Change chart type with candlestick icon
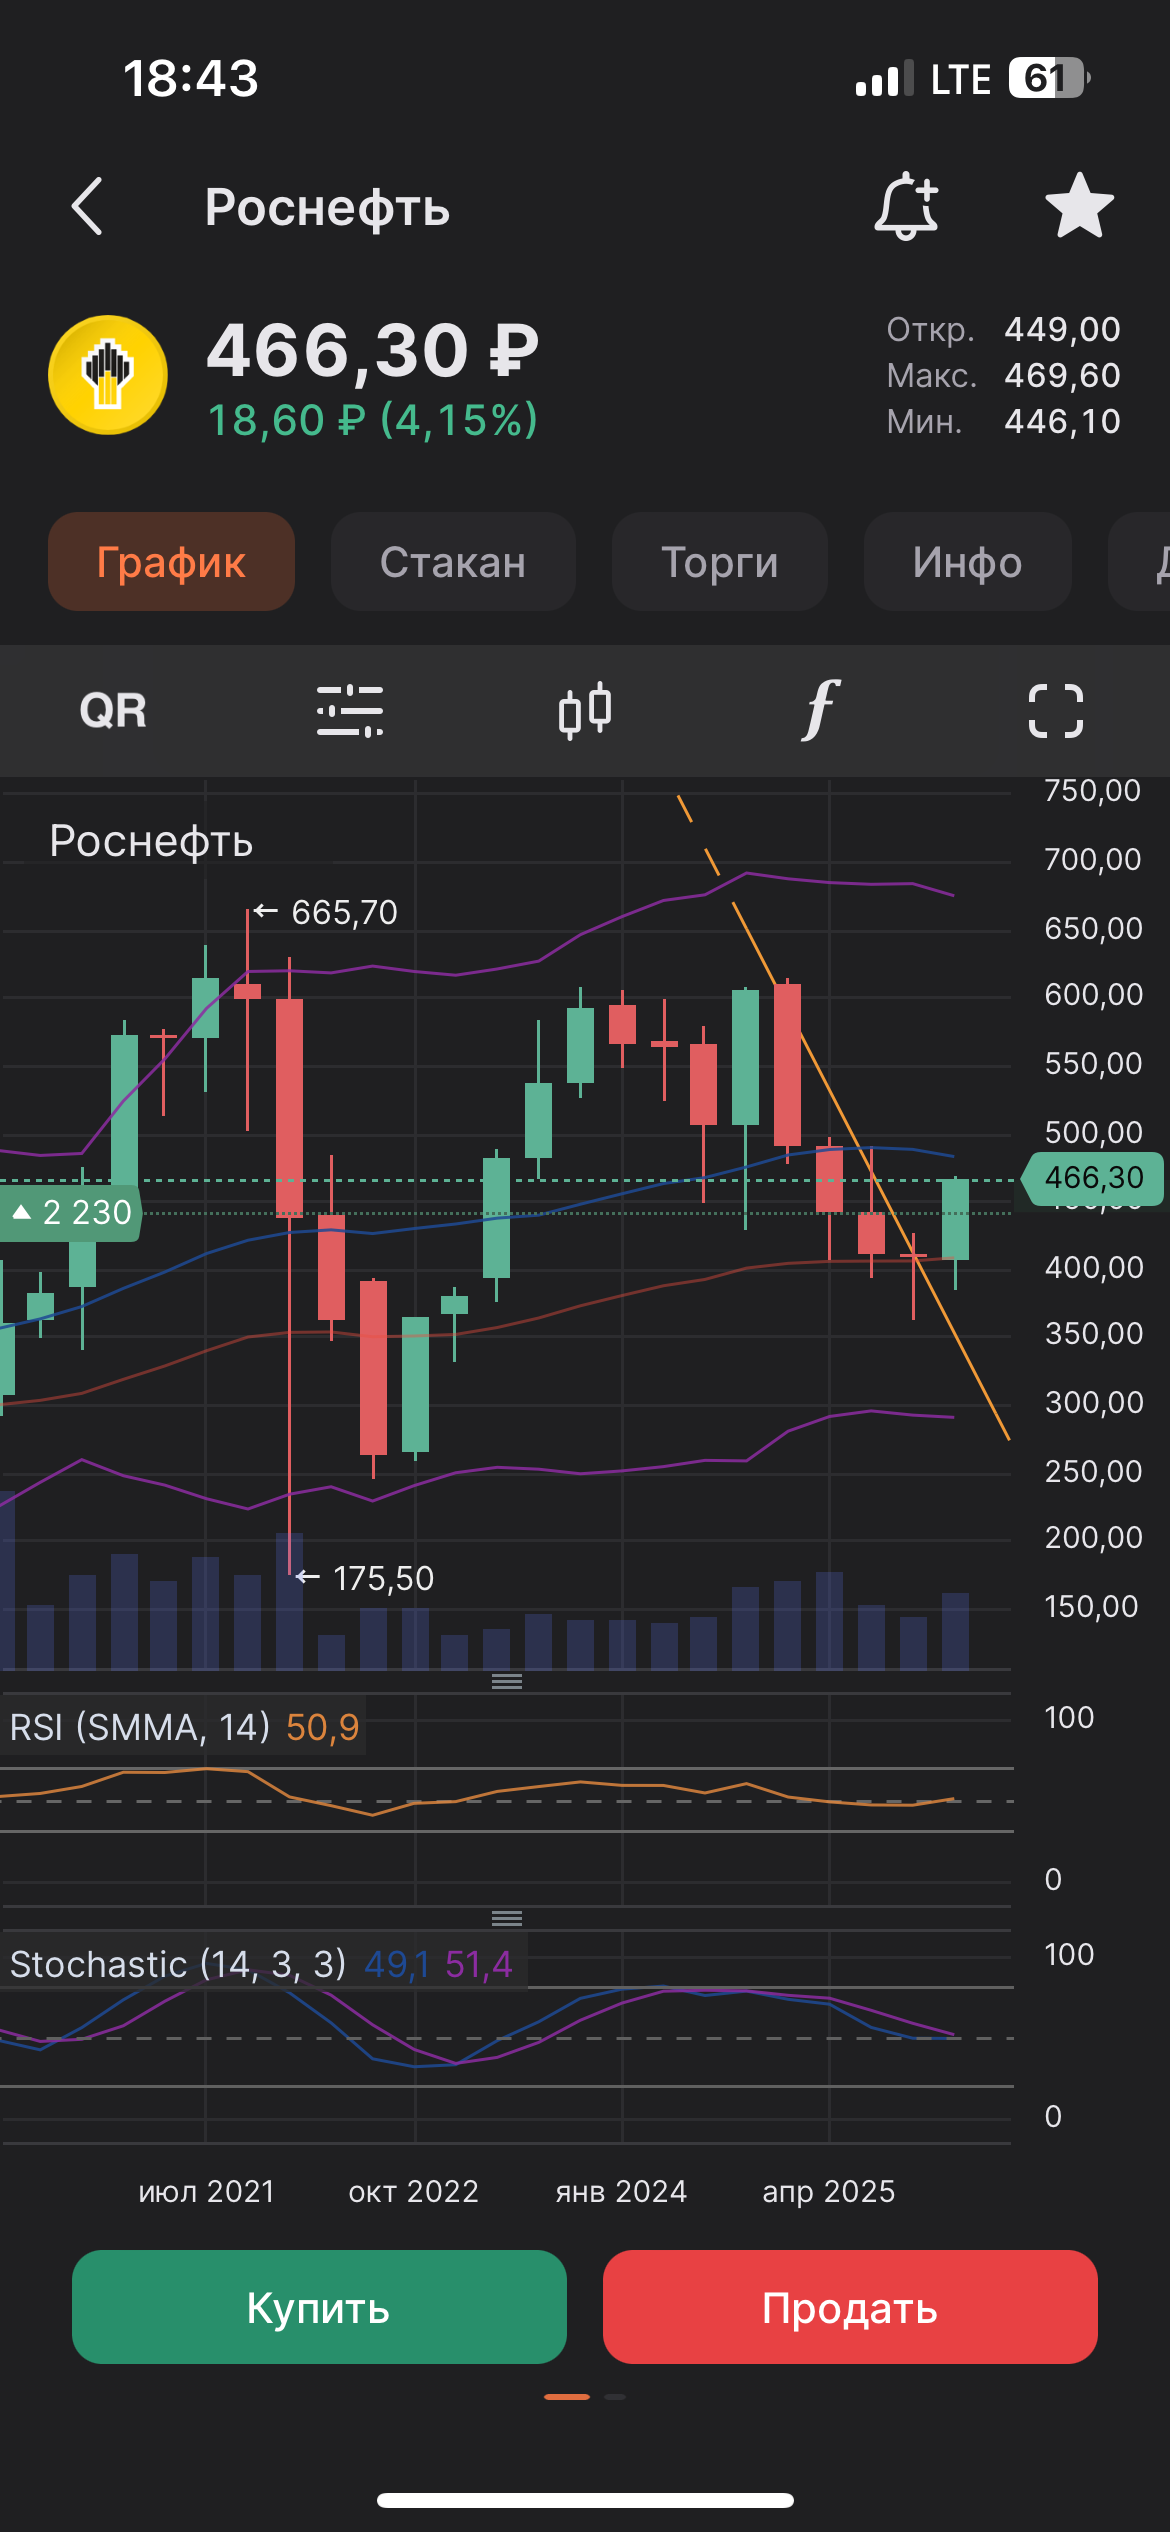This screenshot has height=2532, width=1170. [585, 711]
